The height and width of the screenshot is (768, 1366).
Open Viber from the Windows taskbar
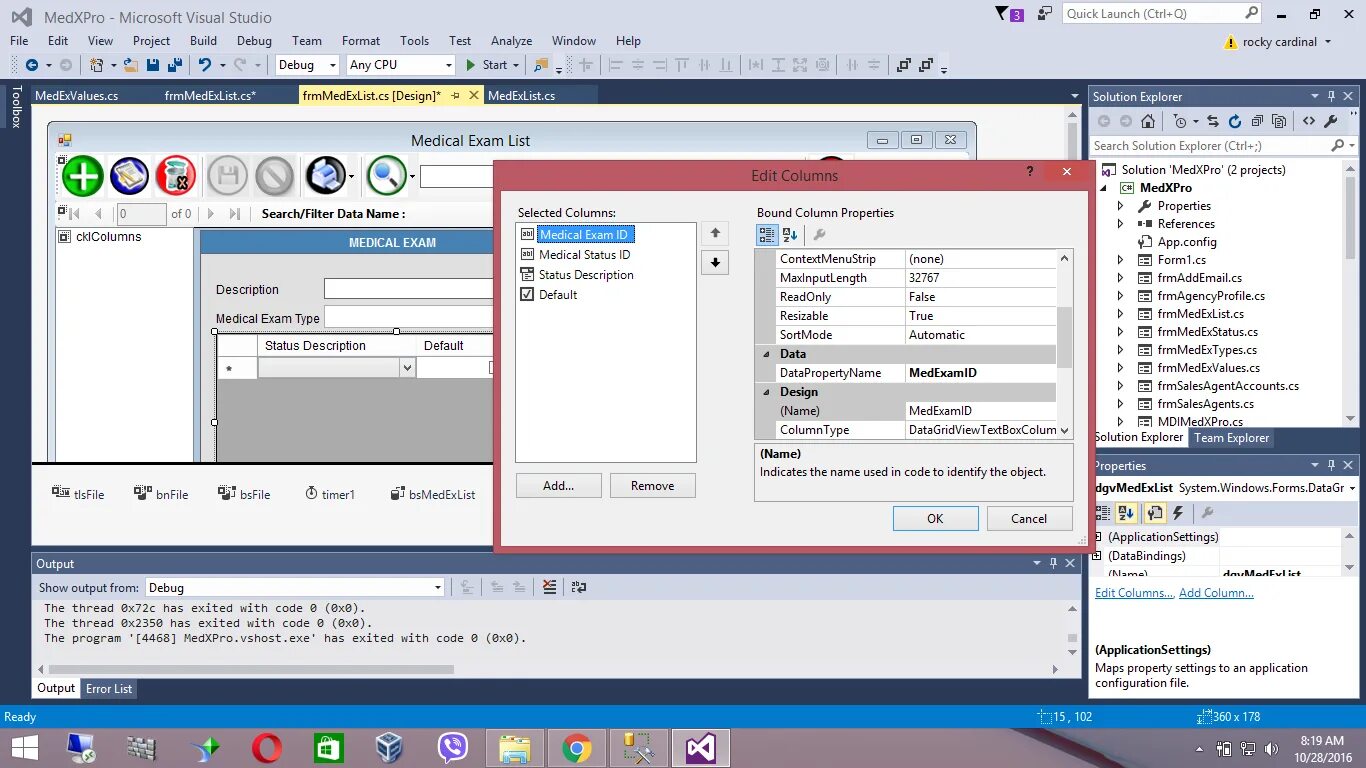453,748
